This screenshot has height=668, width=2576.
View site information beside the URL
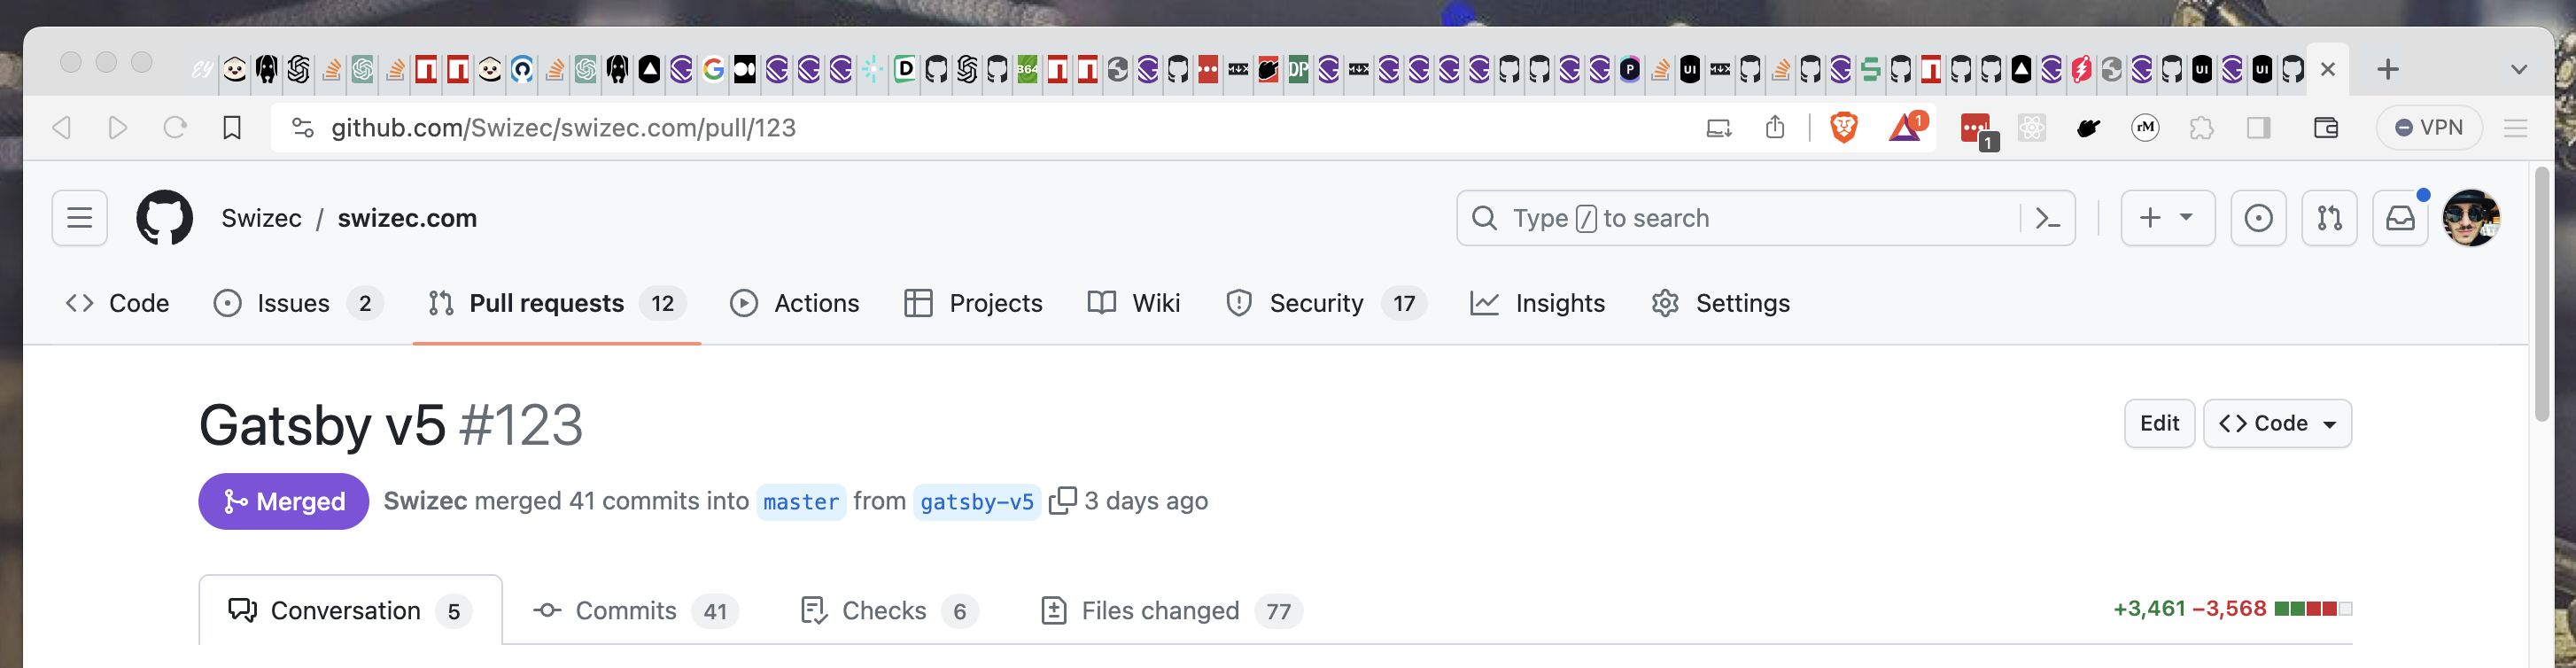click(x=302, y=128)
